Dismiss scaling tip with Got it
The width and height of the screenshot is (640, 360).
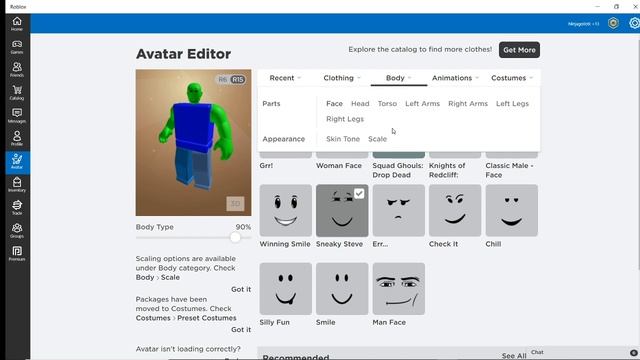point(241,289)
